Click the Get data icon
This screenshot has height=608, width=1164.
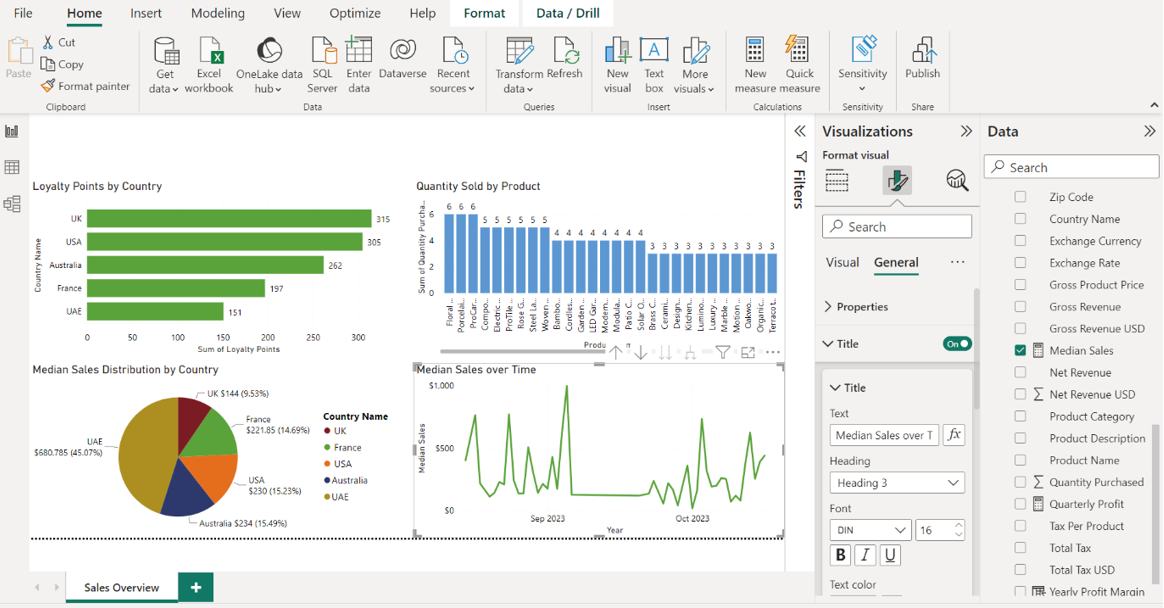[x=165, y=52]
